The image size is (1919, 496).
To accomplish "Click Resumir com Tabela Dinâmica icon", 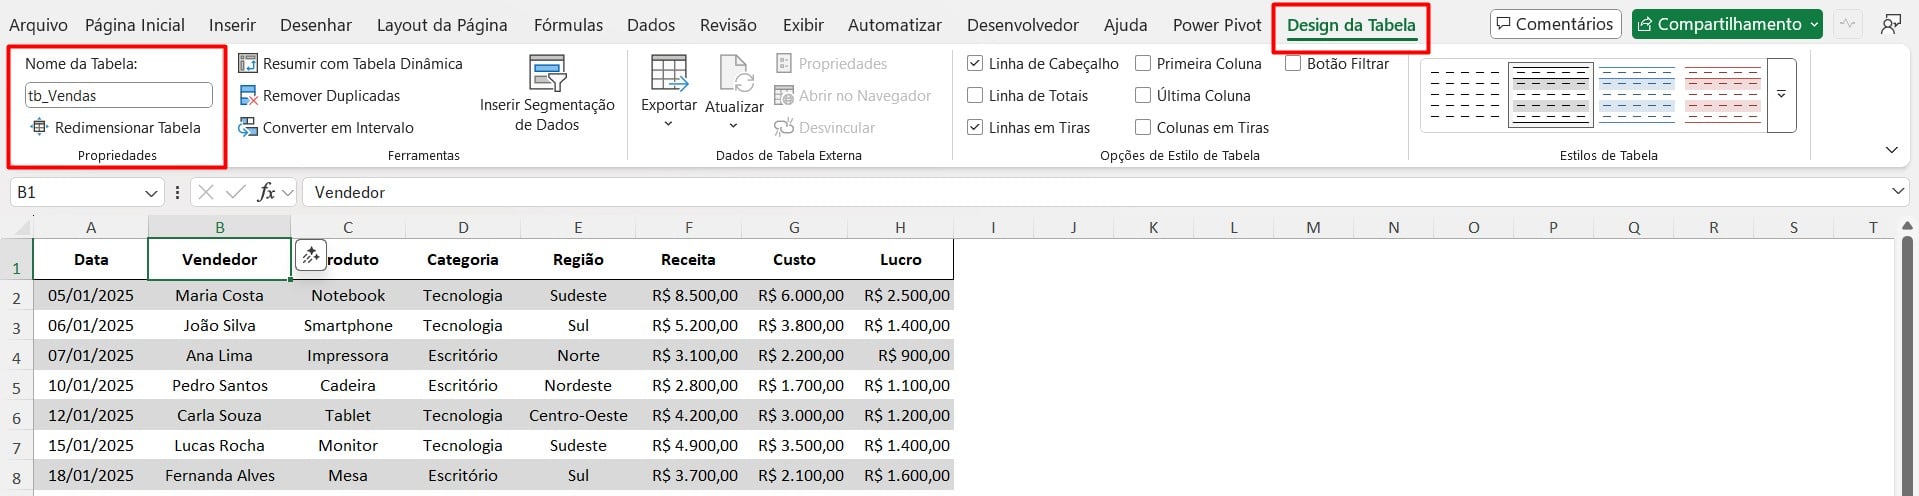I will click(248, 64).
